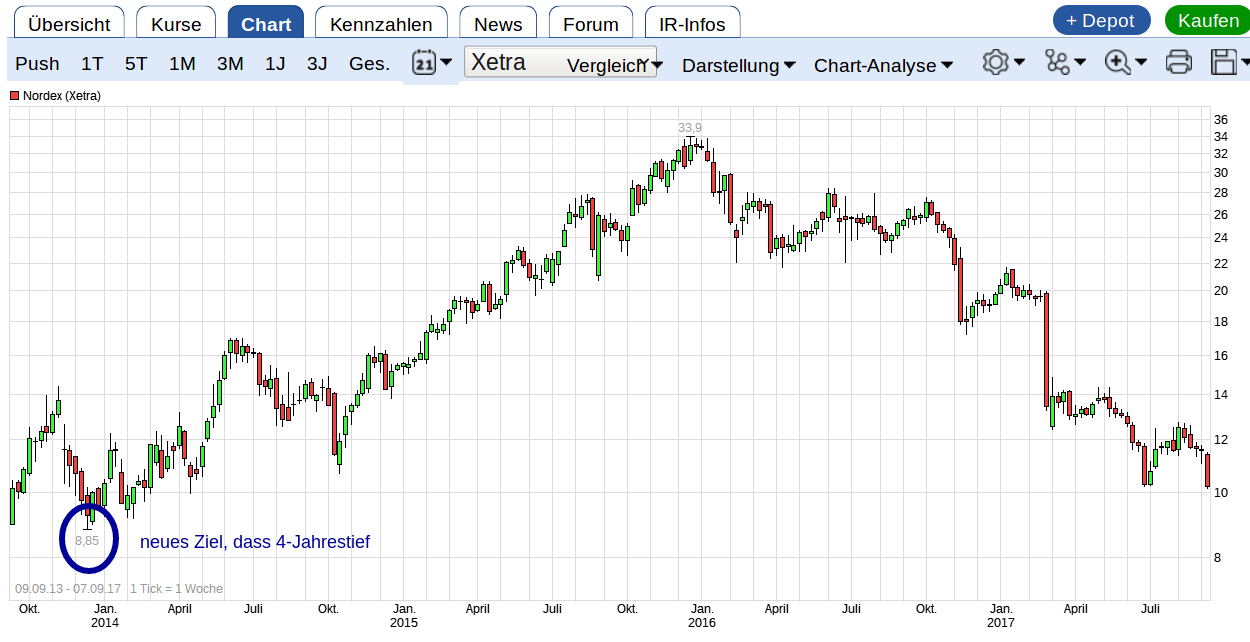This screenshot has height=642, width=1250.
Task: Switch to the Kurse tab
Action: point(176,23)
